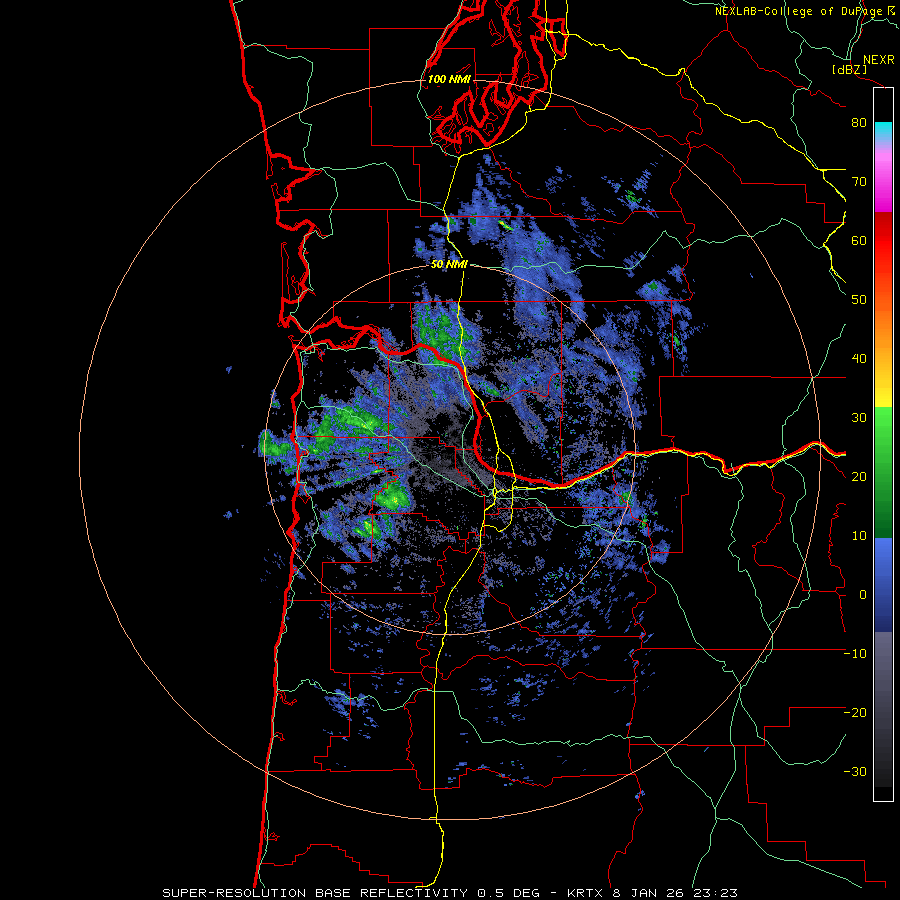The height and width of the screenshot is (900, 900).
Task: Click the "0.5 DEG" elevation angle text
Action: click(x=509, y=893)
